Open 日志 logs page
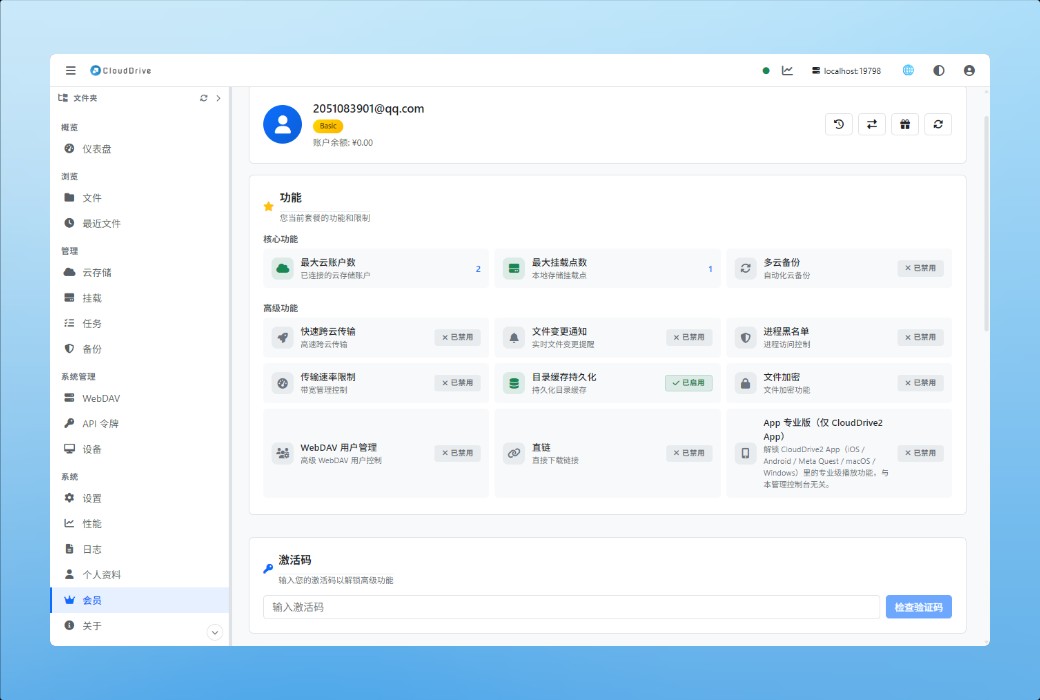Screen dimensions: 1040x700 (140, 549)
